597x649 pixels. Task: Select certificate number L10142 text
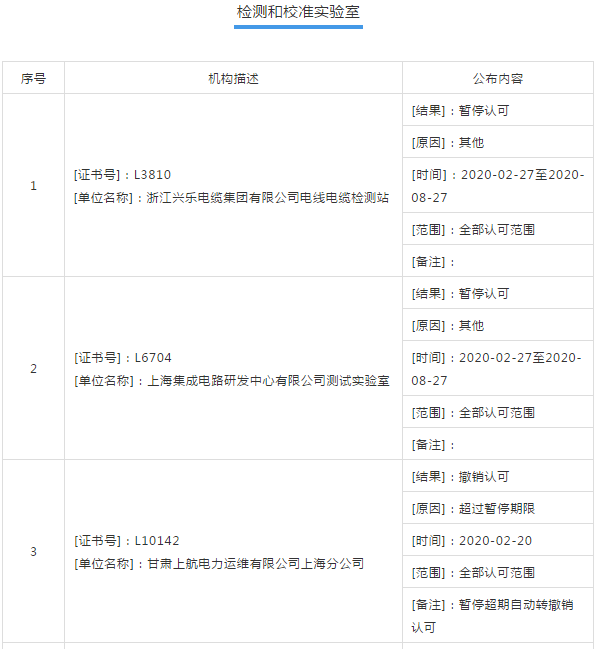click(157, 541)
